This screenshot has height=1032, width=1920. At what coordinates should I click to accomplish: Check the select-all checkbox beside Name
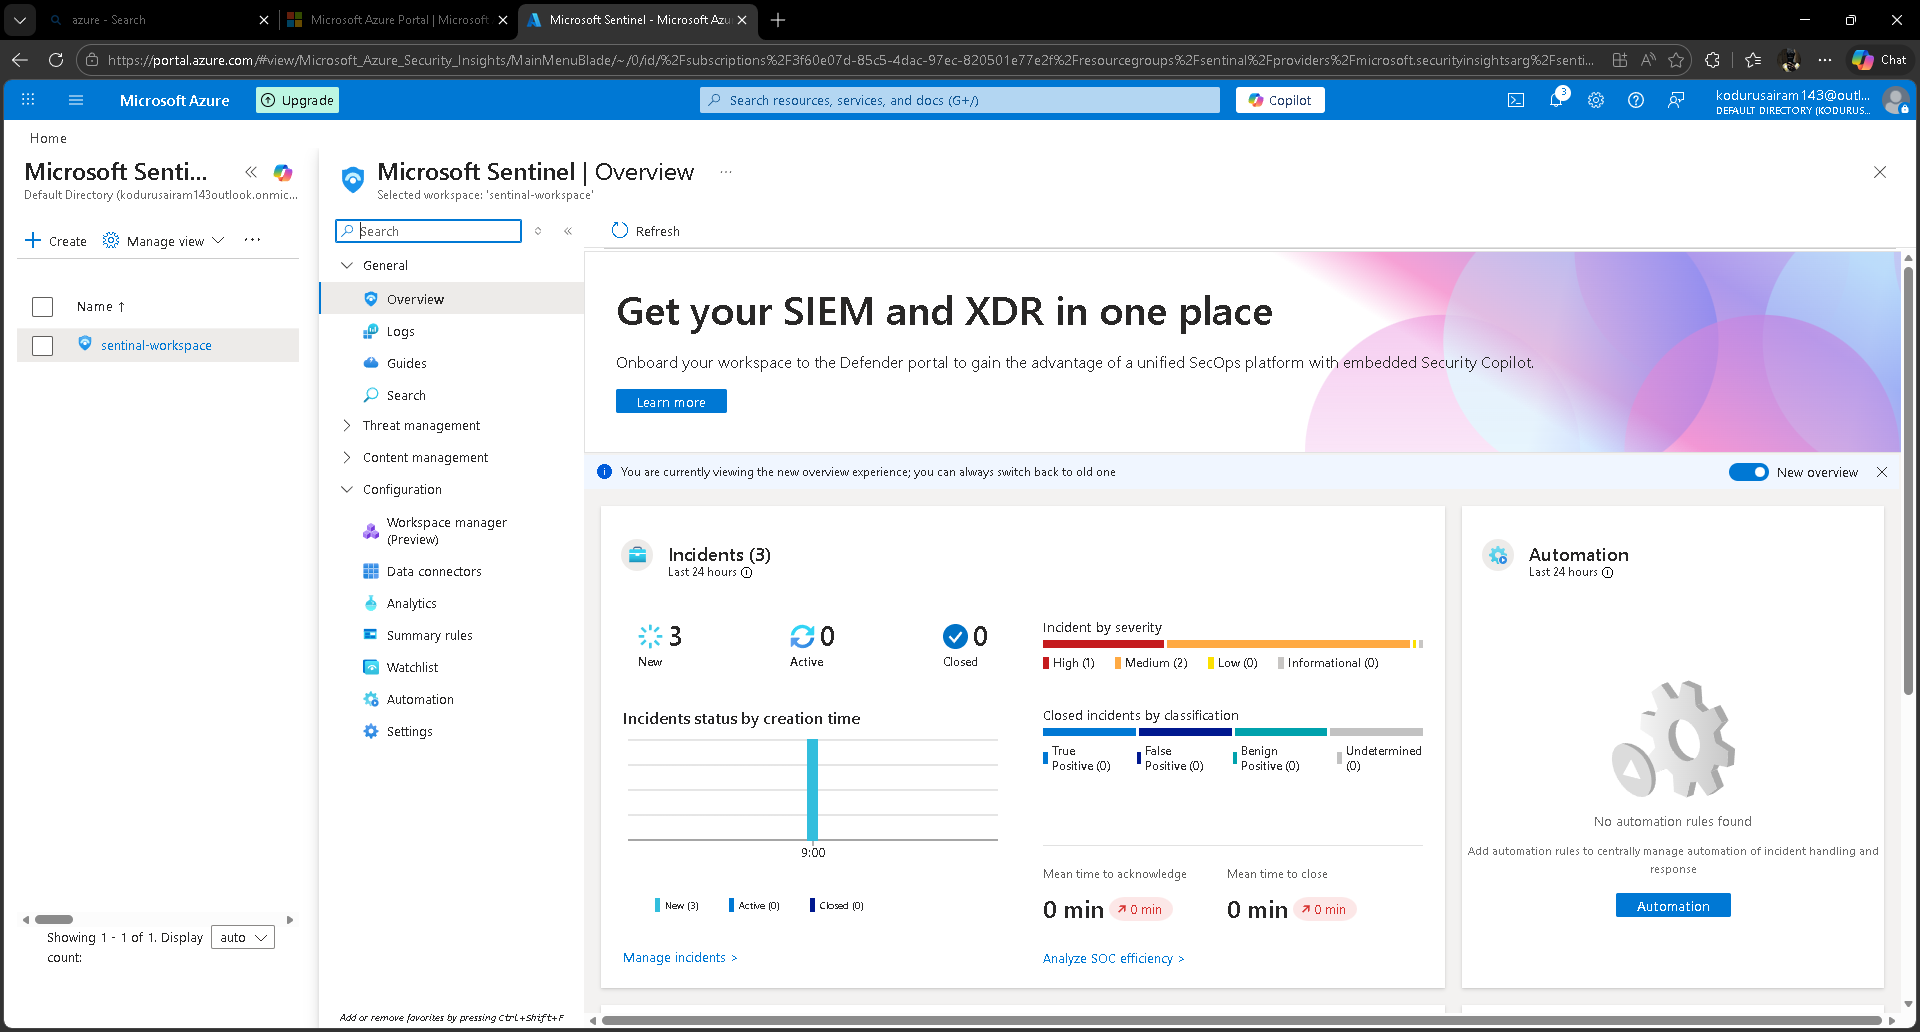pos(42,307)
